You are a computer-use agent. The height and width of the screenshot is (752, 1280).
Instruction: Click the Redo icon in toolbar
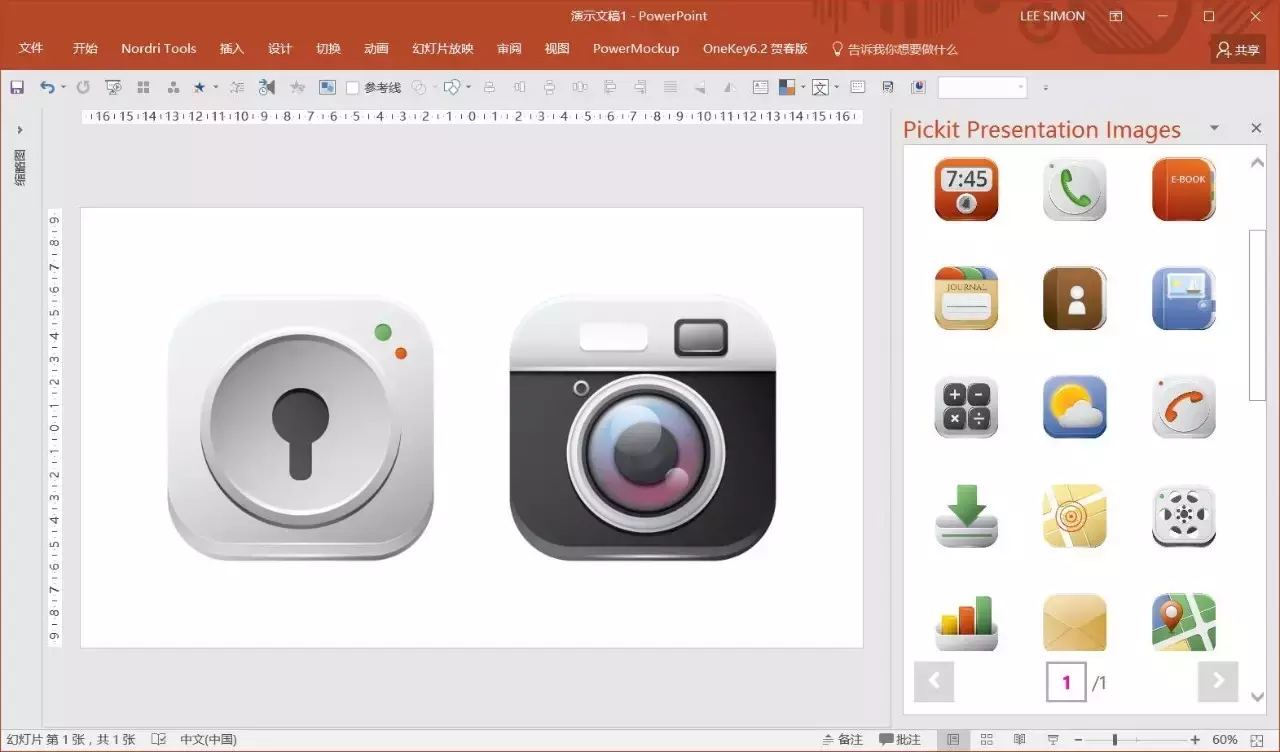tap(83, 88)
